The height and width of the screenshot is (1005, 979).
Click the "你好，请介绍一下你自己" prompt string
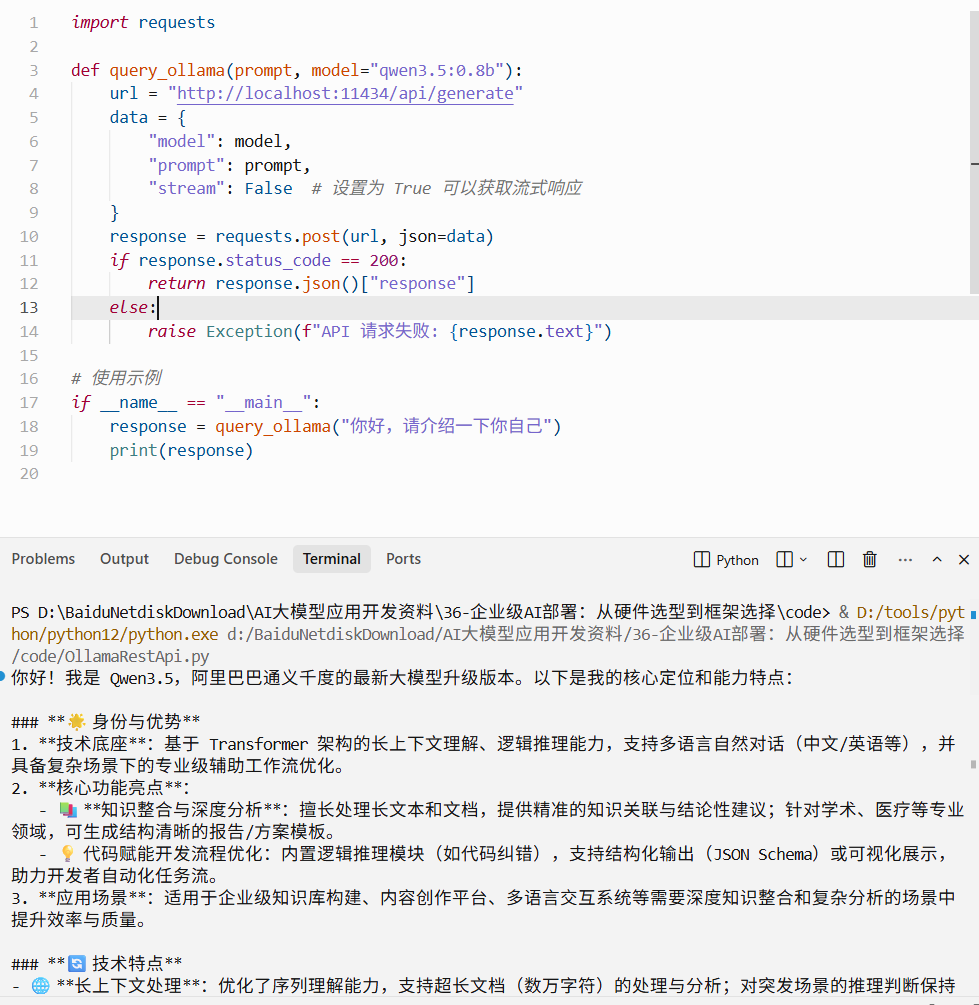click(x=446, y=426)
